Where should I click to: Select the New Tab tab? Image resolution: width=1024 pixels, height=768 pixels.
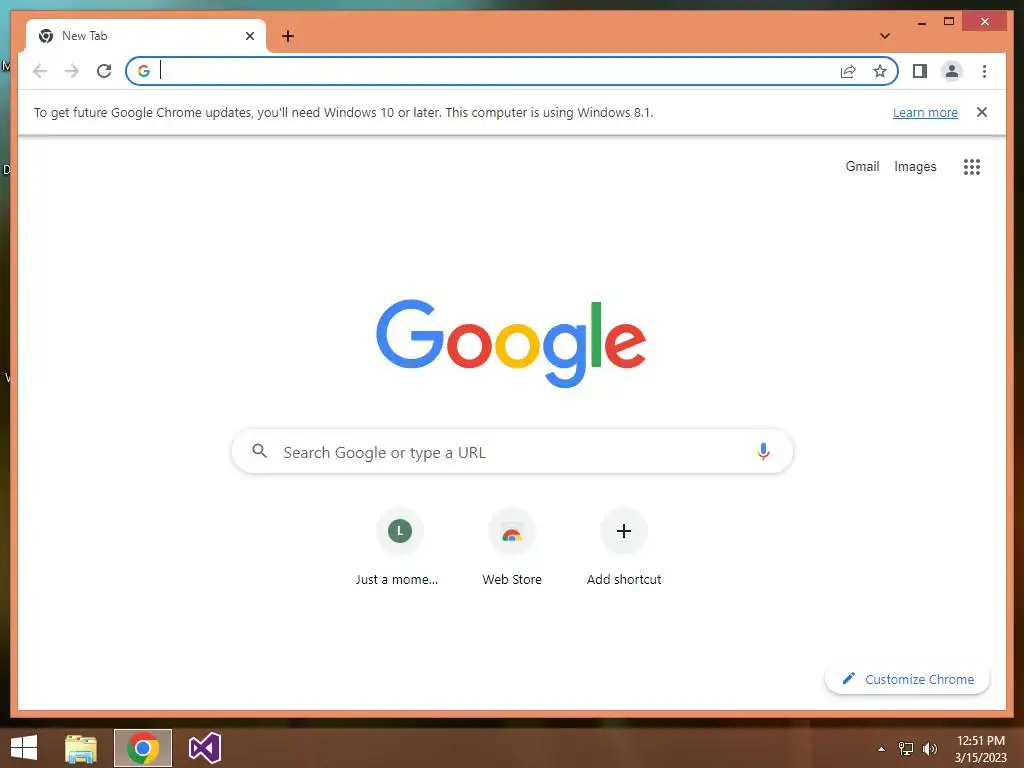[145, 36]
